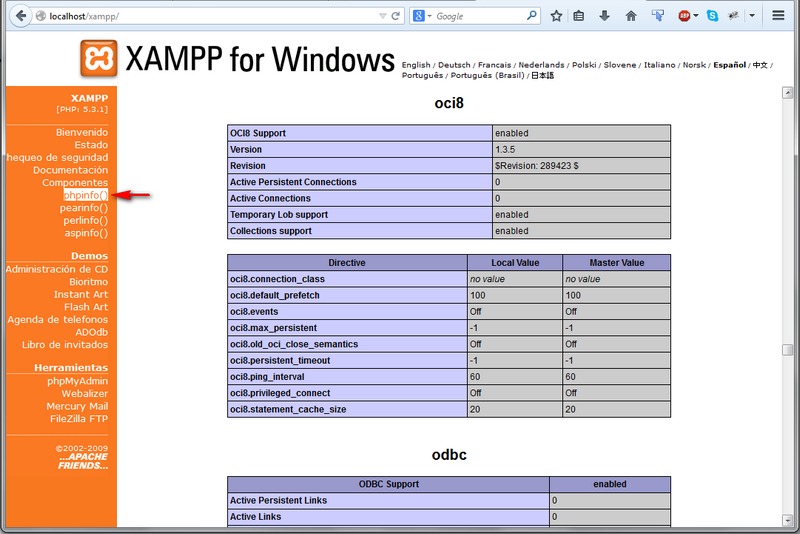
Task: Bookmark this page with the star icon
Action: click(556, 16)
